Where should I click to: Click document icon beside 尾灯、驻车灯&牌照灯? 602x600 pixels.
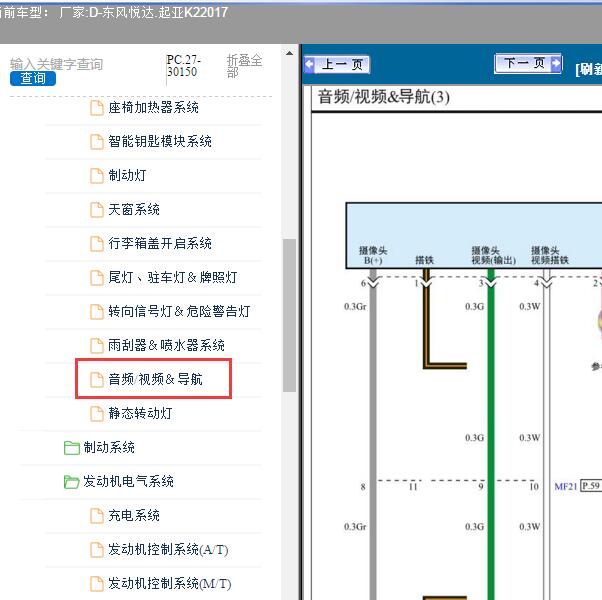click(97, 278)
